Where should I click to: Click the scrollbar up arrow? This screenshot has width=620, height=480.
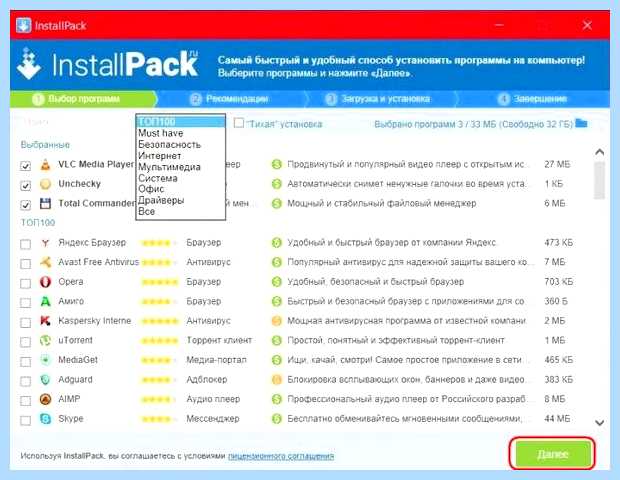[599, 152]
